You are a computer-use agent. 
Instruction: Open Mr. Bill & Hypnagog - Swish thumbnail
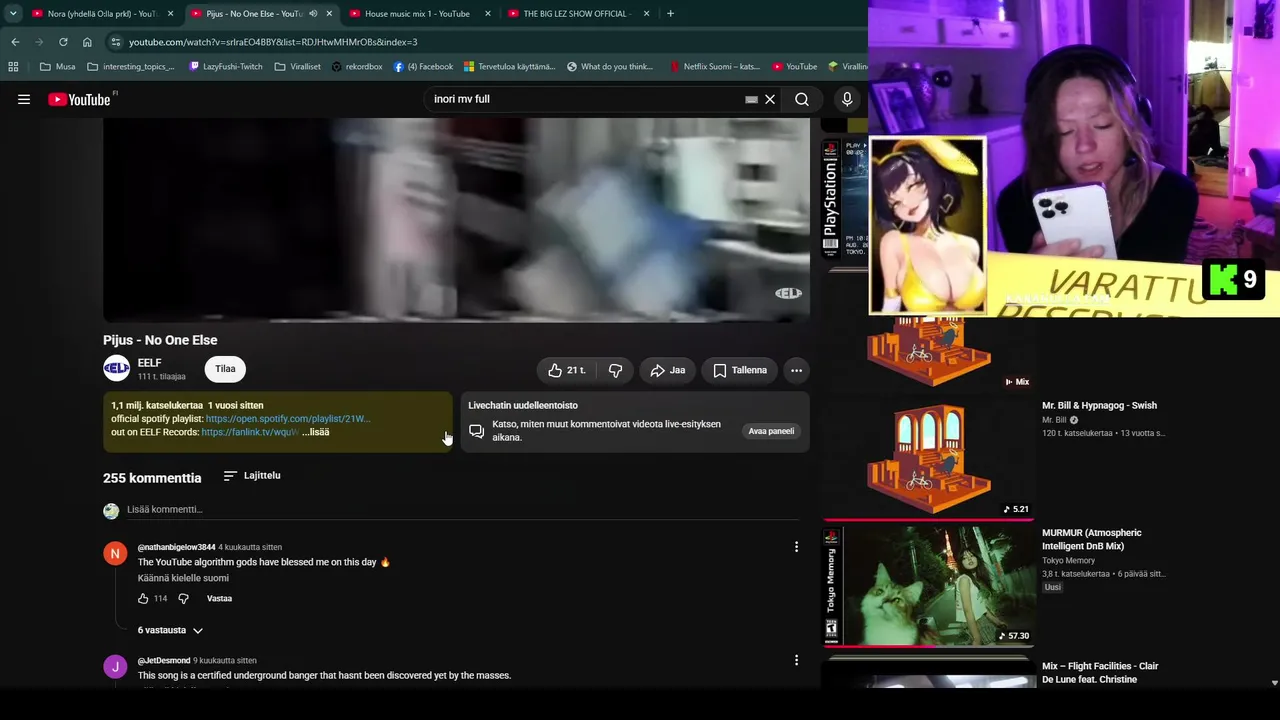coord(929,459)
